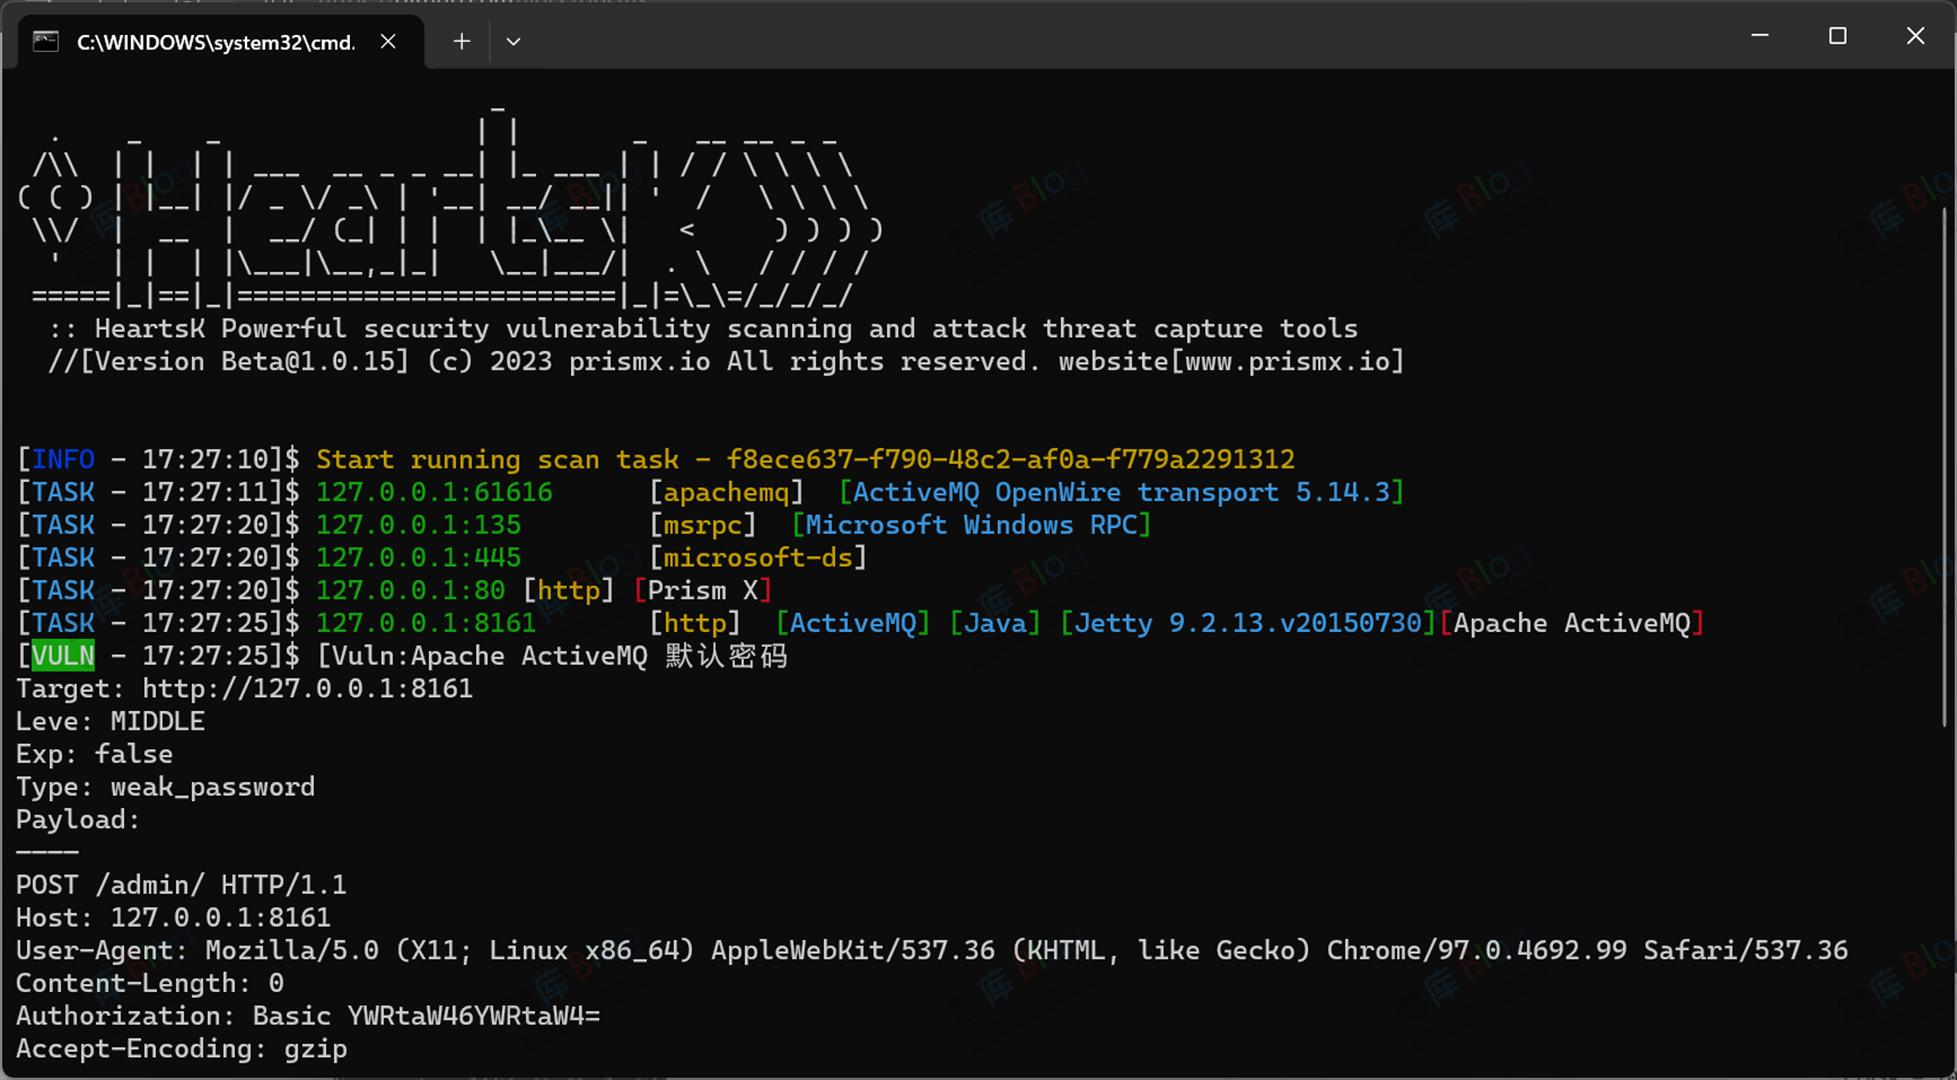The height and width of the screenshot is (1080, 1957).
Task: Click the blue INFO label
Action: pos(63,460)
